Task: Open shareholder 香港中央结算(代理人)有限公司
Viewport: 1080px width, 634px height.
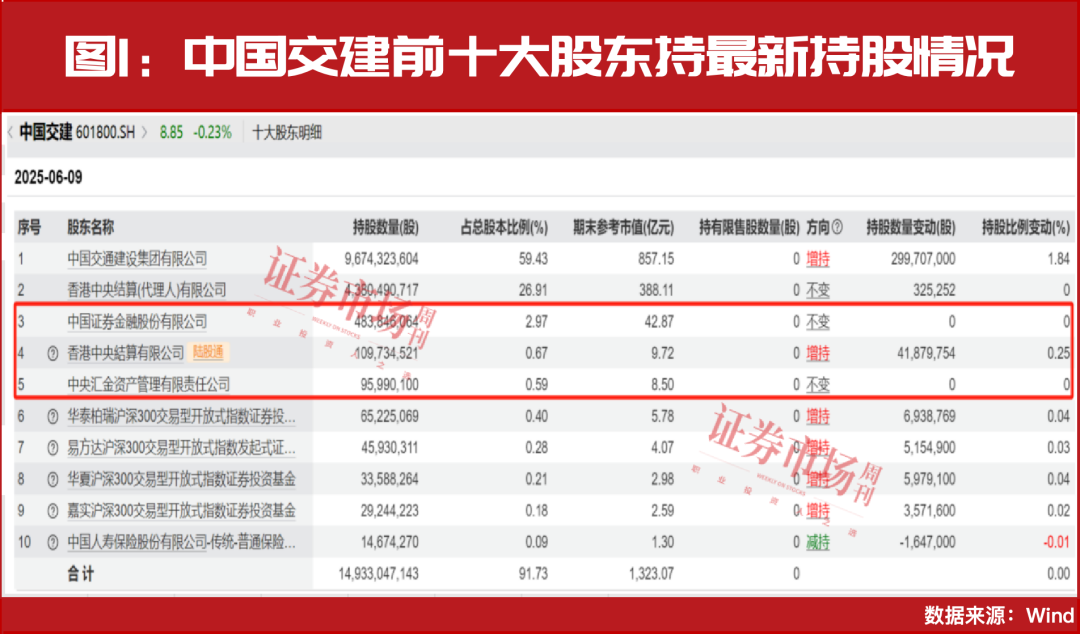Action: tap(146, 290)
